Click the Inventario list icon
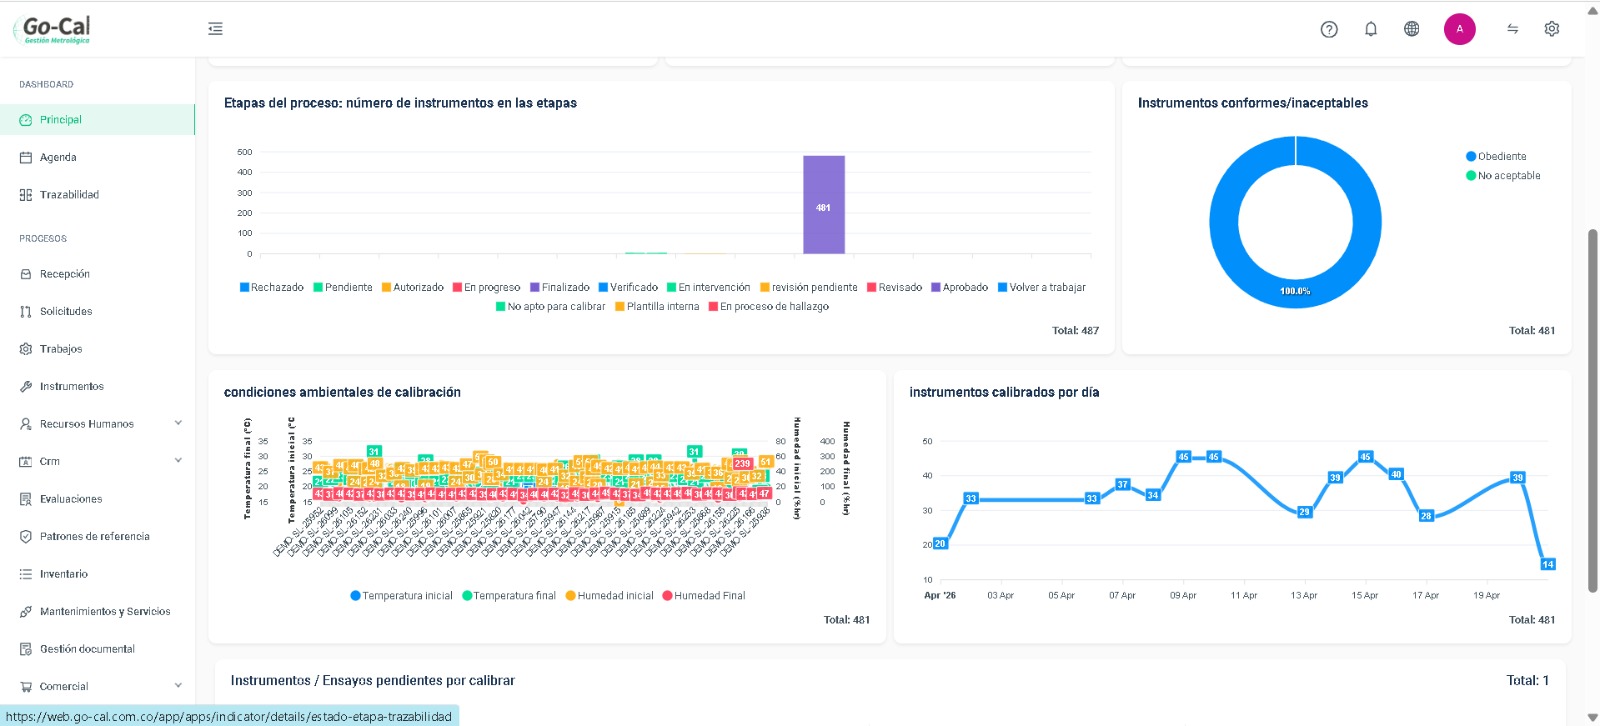Viewport: 1600px width, 726px height. [x=26, y=574]
